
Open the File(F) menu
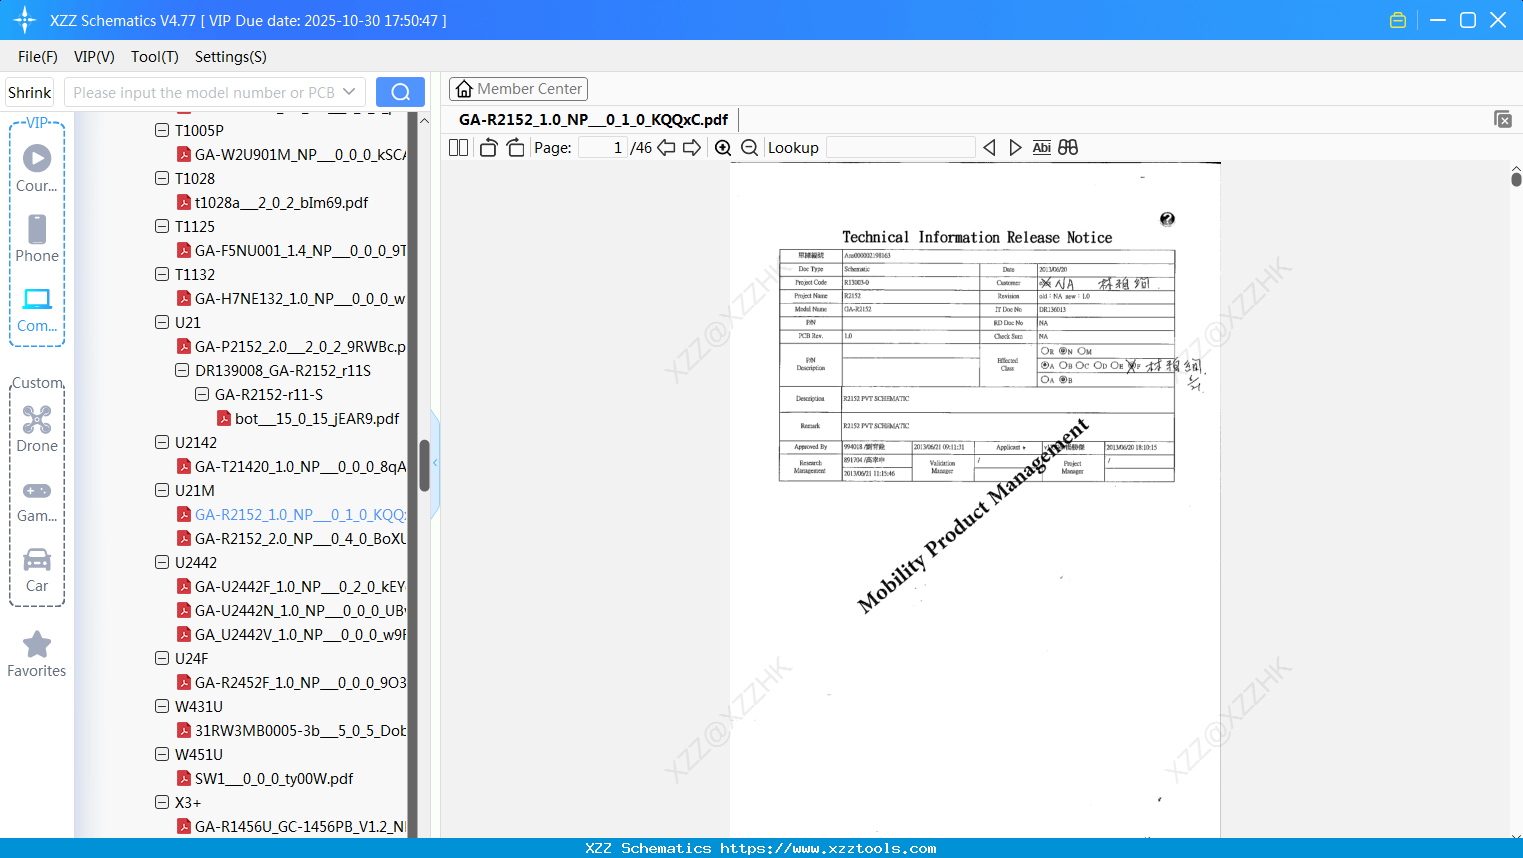point(38,57)
